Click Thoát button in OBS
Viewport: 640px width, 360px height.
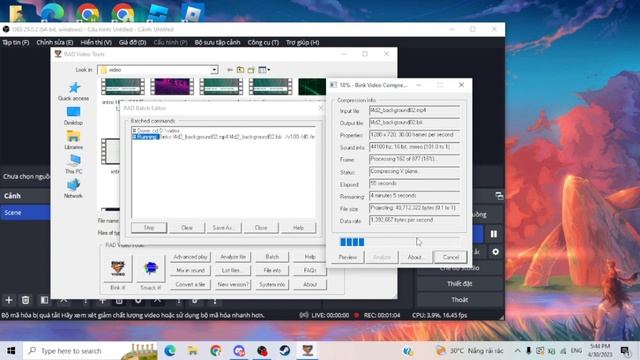(460, 300)
